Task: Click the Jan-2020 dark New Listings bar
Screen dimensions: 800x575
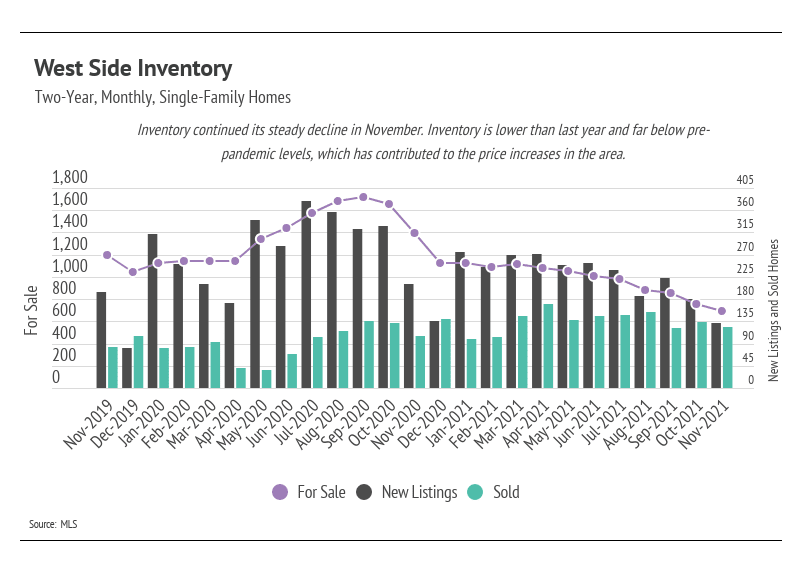Action: 153,311
